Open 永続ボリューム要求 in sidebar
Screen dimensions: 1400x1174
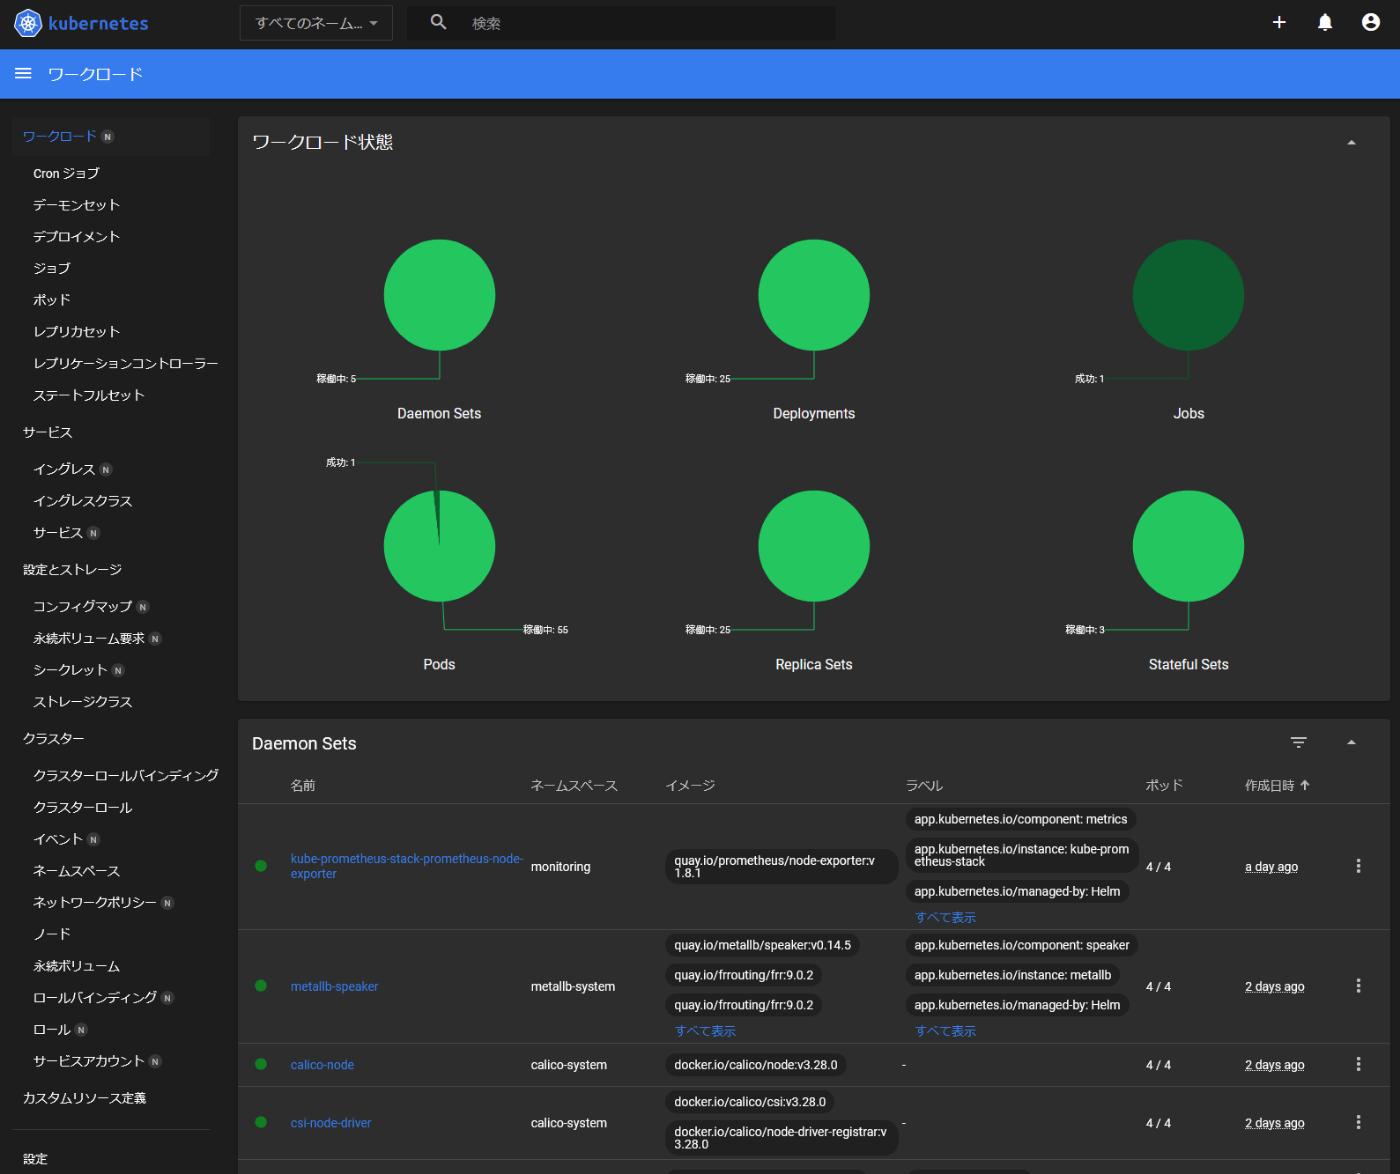89,638
